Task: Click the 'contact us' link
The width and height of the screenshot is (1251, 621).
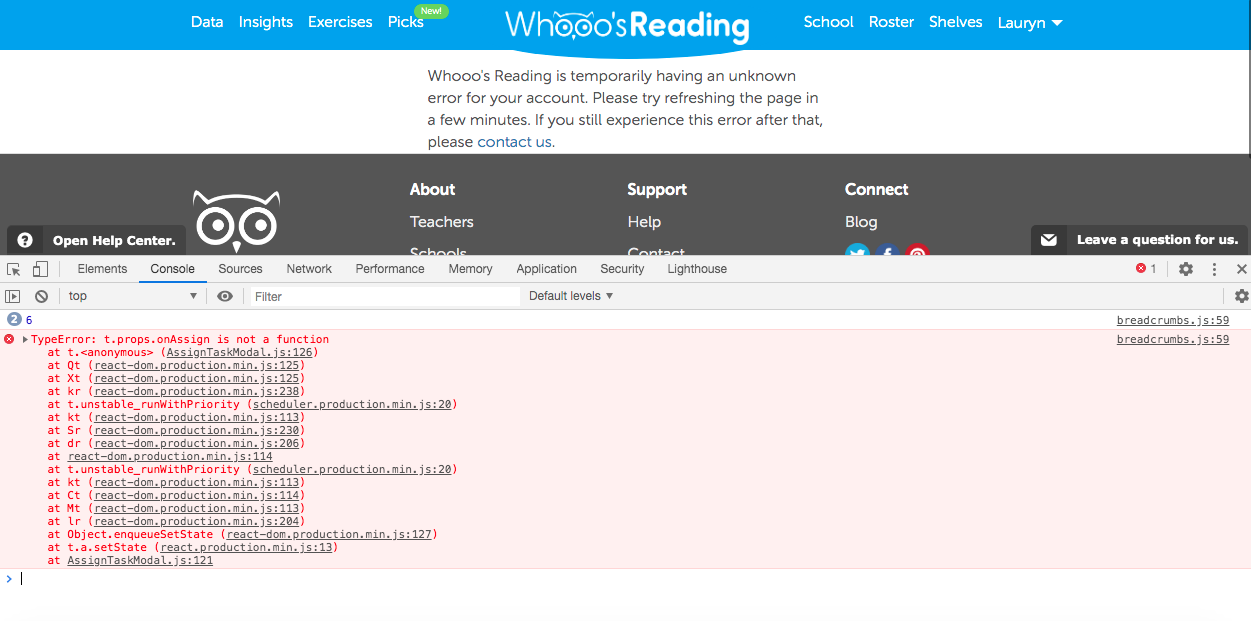Action: pos(514,142)
